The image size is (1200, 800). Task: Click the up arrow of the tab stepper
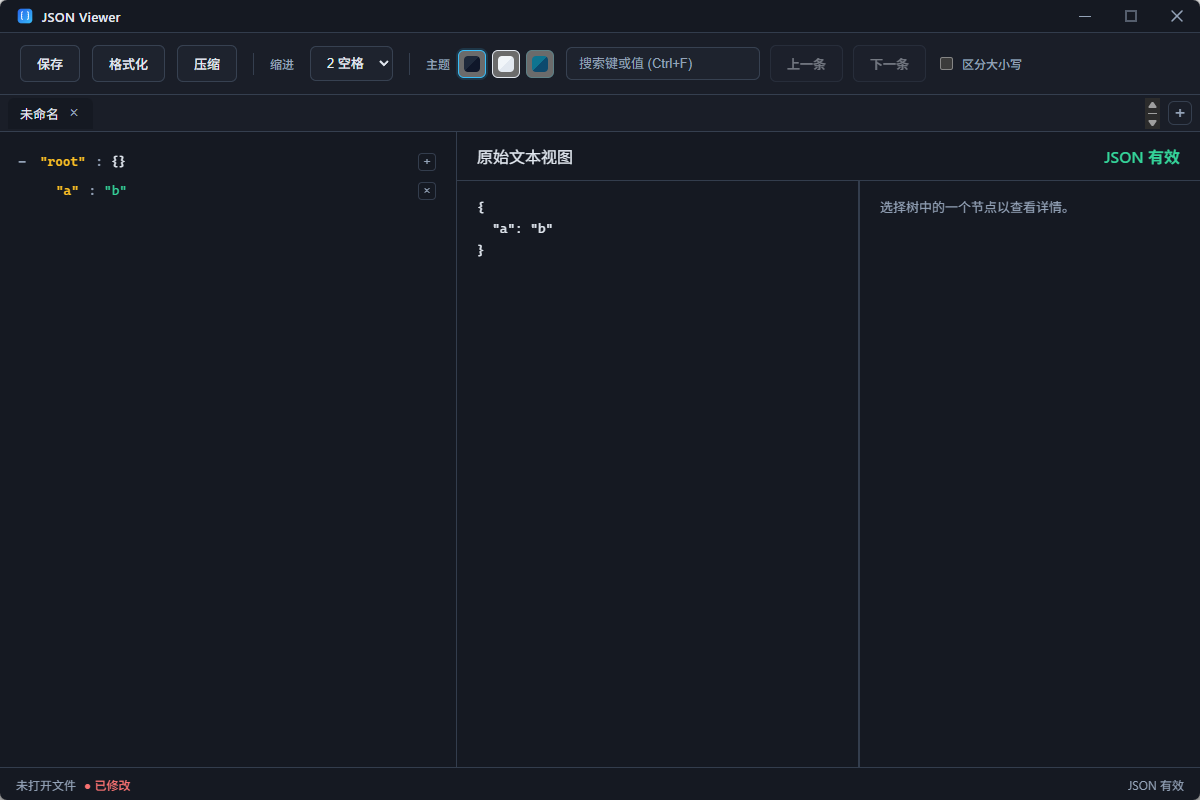pyautogui.click(x=1152, y=106)
